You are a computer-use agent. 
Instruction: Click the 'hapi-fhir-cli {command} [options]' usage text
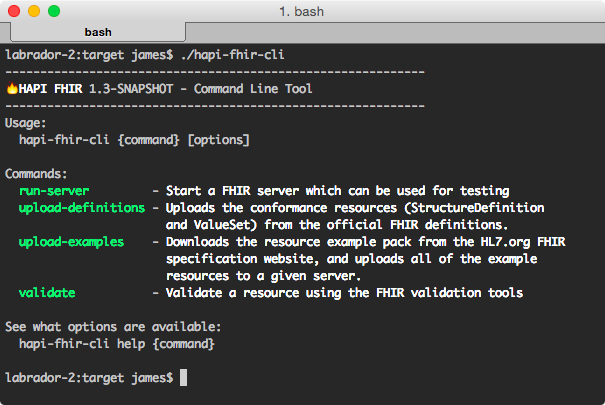pyautogui.click(x=134, y=139)
